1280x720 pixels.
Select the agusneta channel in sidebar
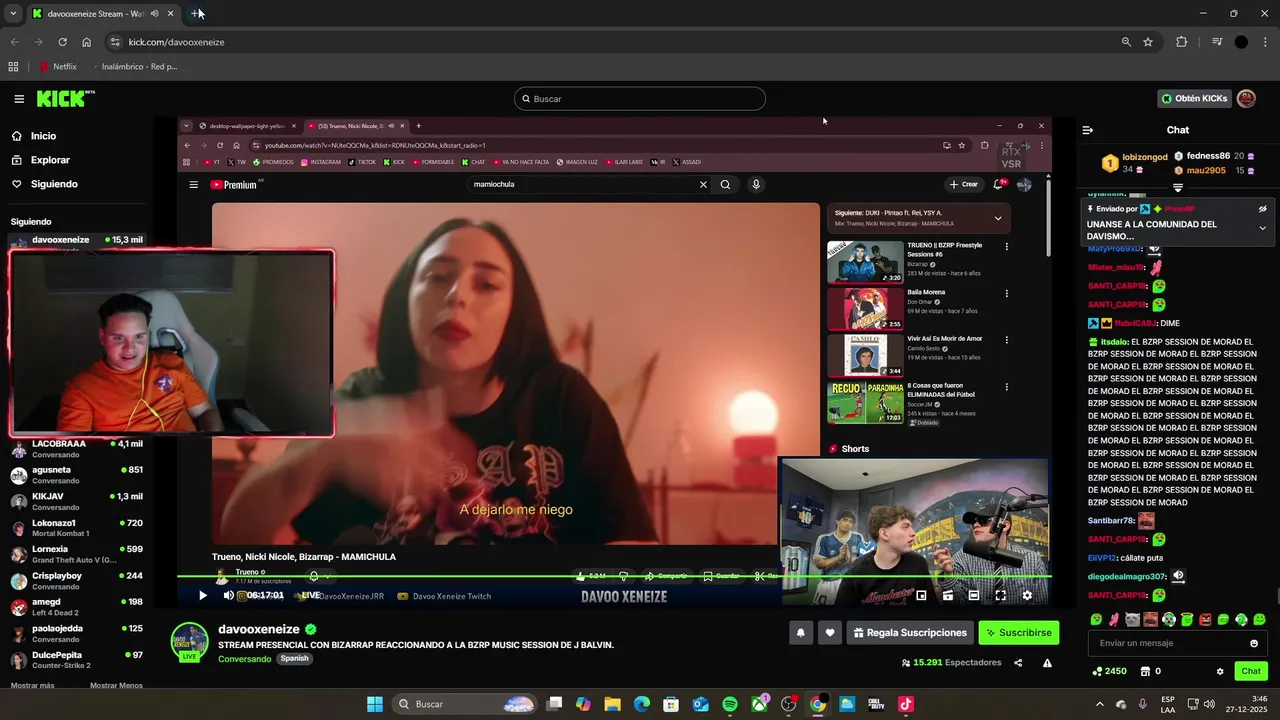76,475
